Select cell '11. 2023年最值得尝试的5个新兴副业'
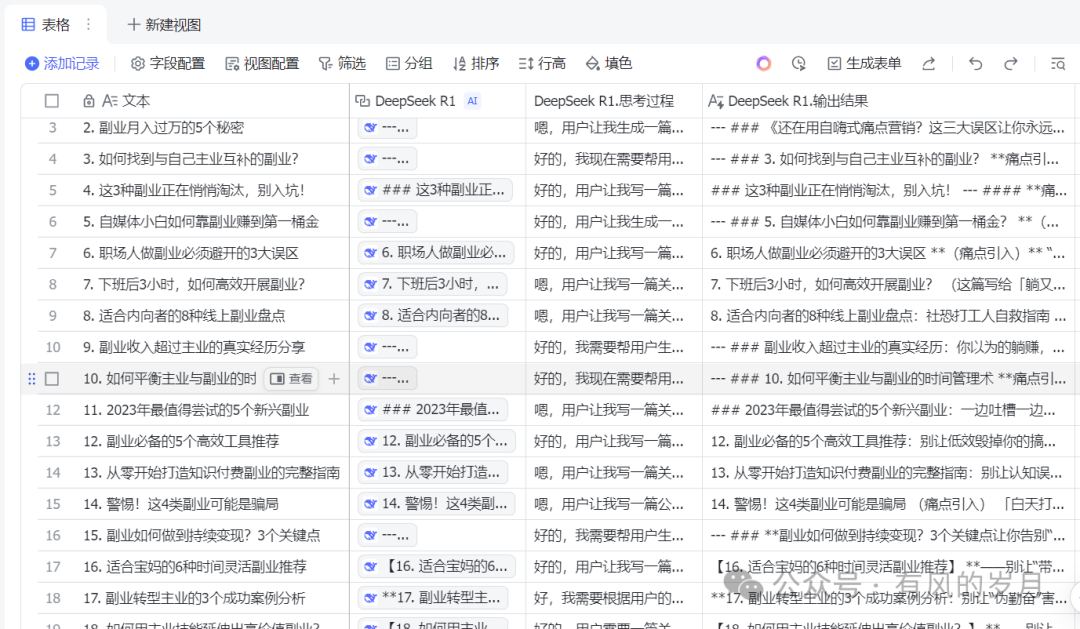The image size is (1080, 629). tap(210, 410)
